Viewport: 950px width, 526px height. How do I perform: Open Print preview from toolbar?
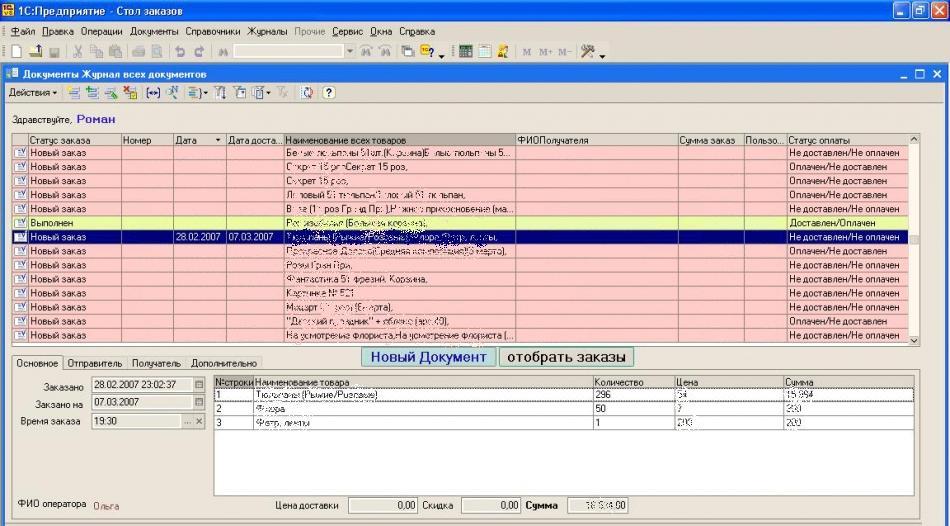coord(157,52)
